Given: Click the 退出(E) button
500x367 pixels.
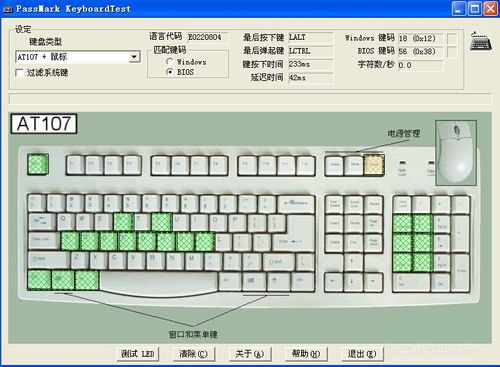Looking at the screenshot, I should 362,354.
